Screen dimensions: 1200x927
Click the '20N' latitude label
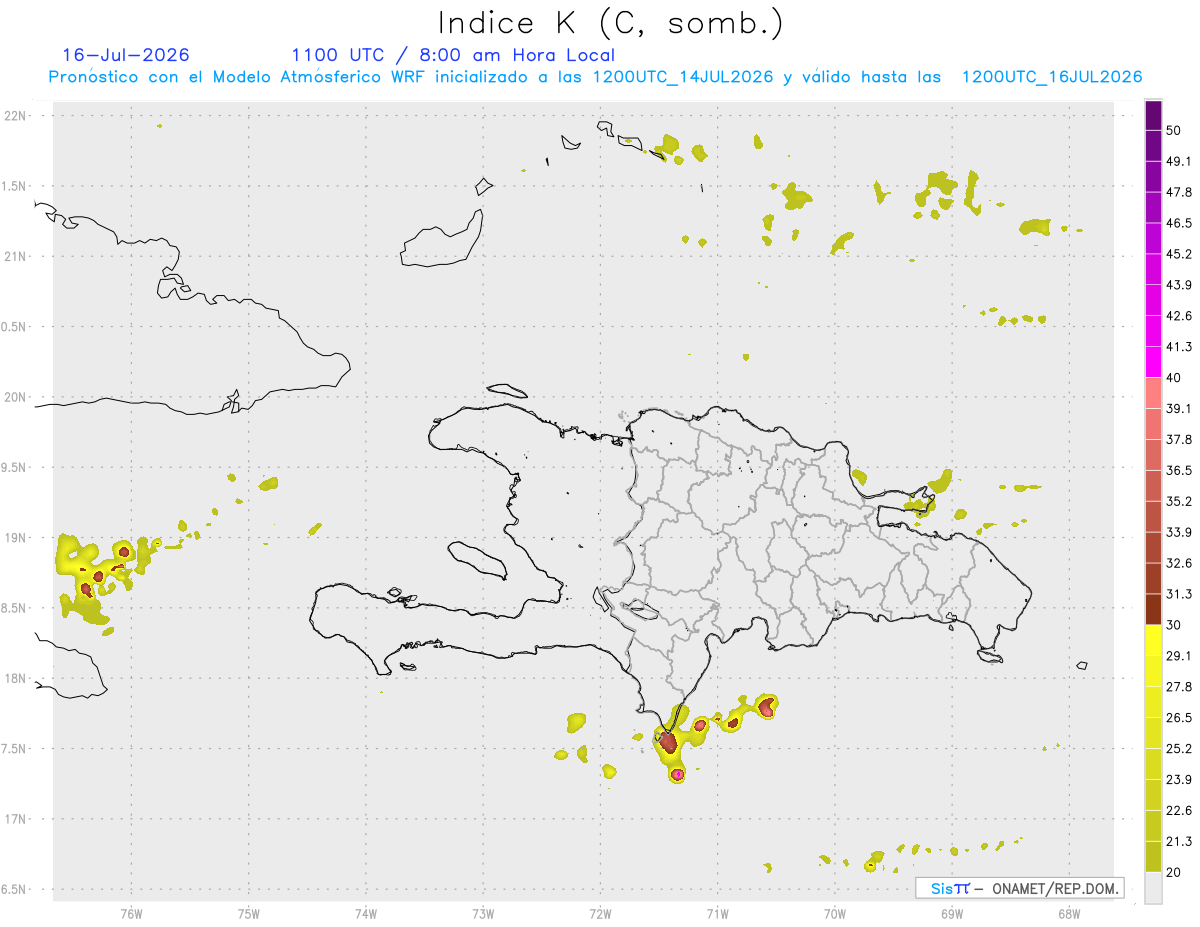17,397
